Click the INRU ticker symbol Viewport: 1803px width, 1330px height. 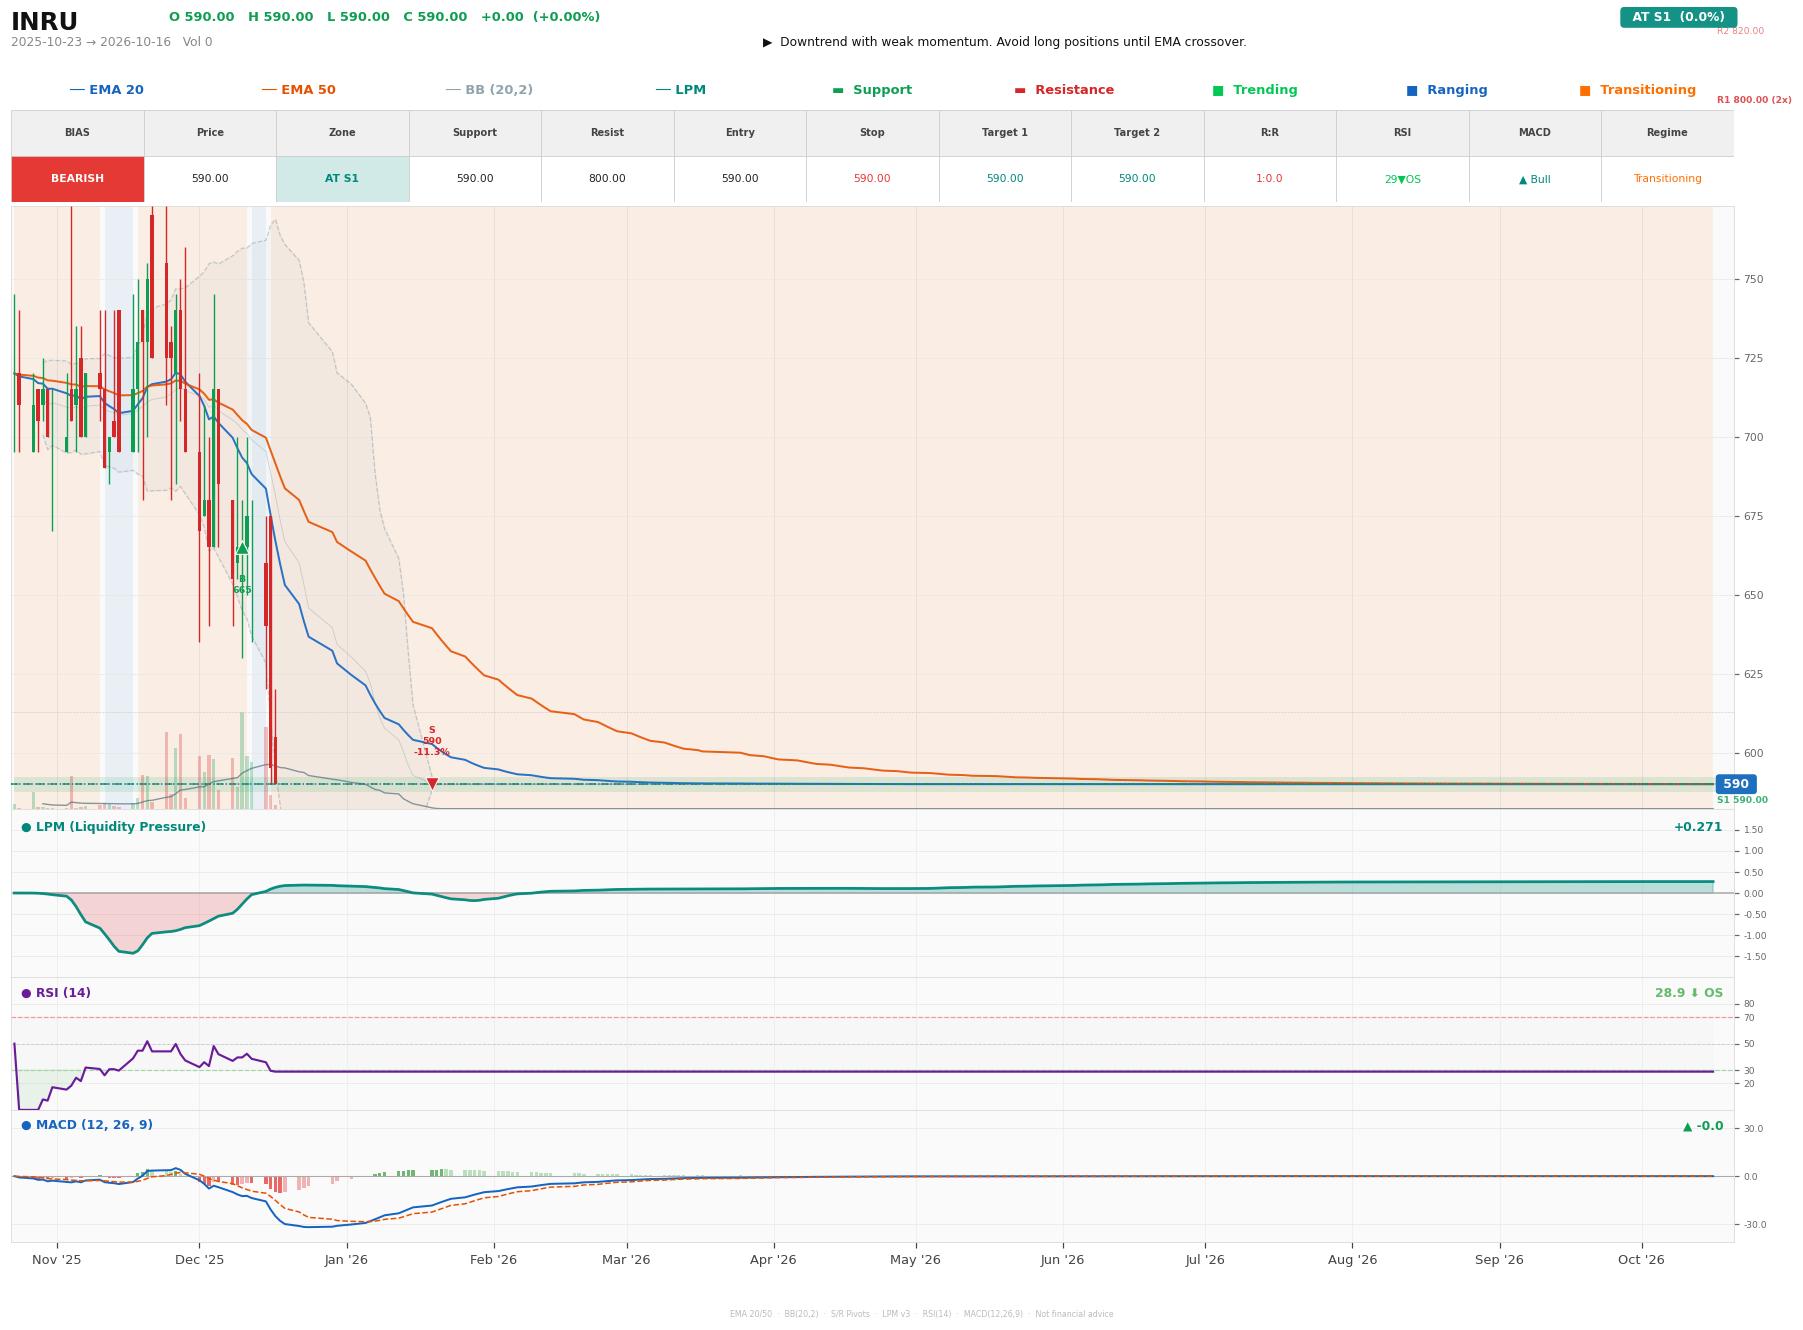coord(44,22)
